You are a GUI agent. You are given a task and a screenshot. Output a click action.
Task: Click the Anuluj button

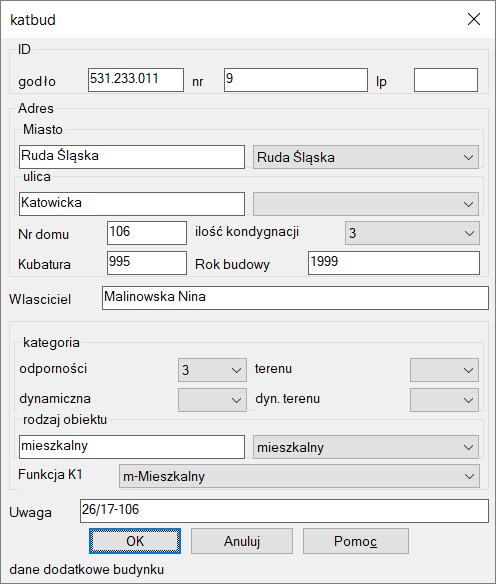point(242,541)
